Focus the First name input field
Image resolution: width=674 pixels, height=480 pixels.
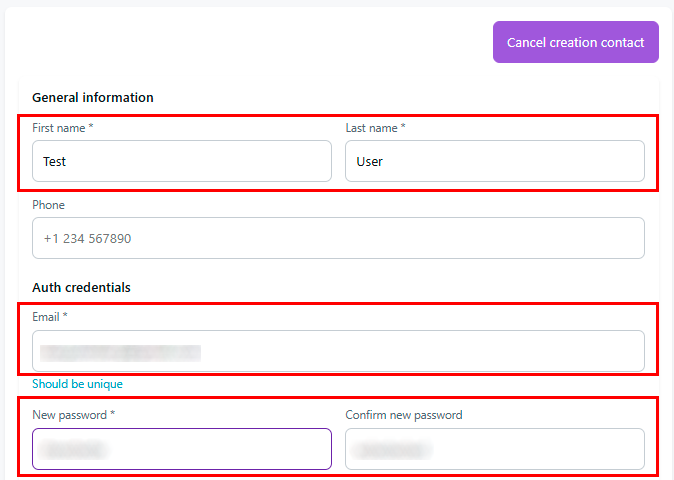181,161
